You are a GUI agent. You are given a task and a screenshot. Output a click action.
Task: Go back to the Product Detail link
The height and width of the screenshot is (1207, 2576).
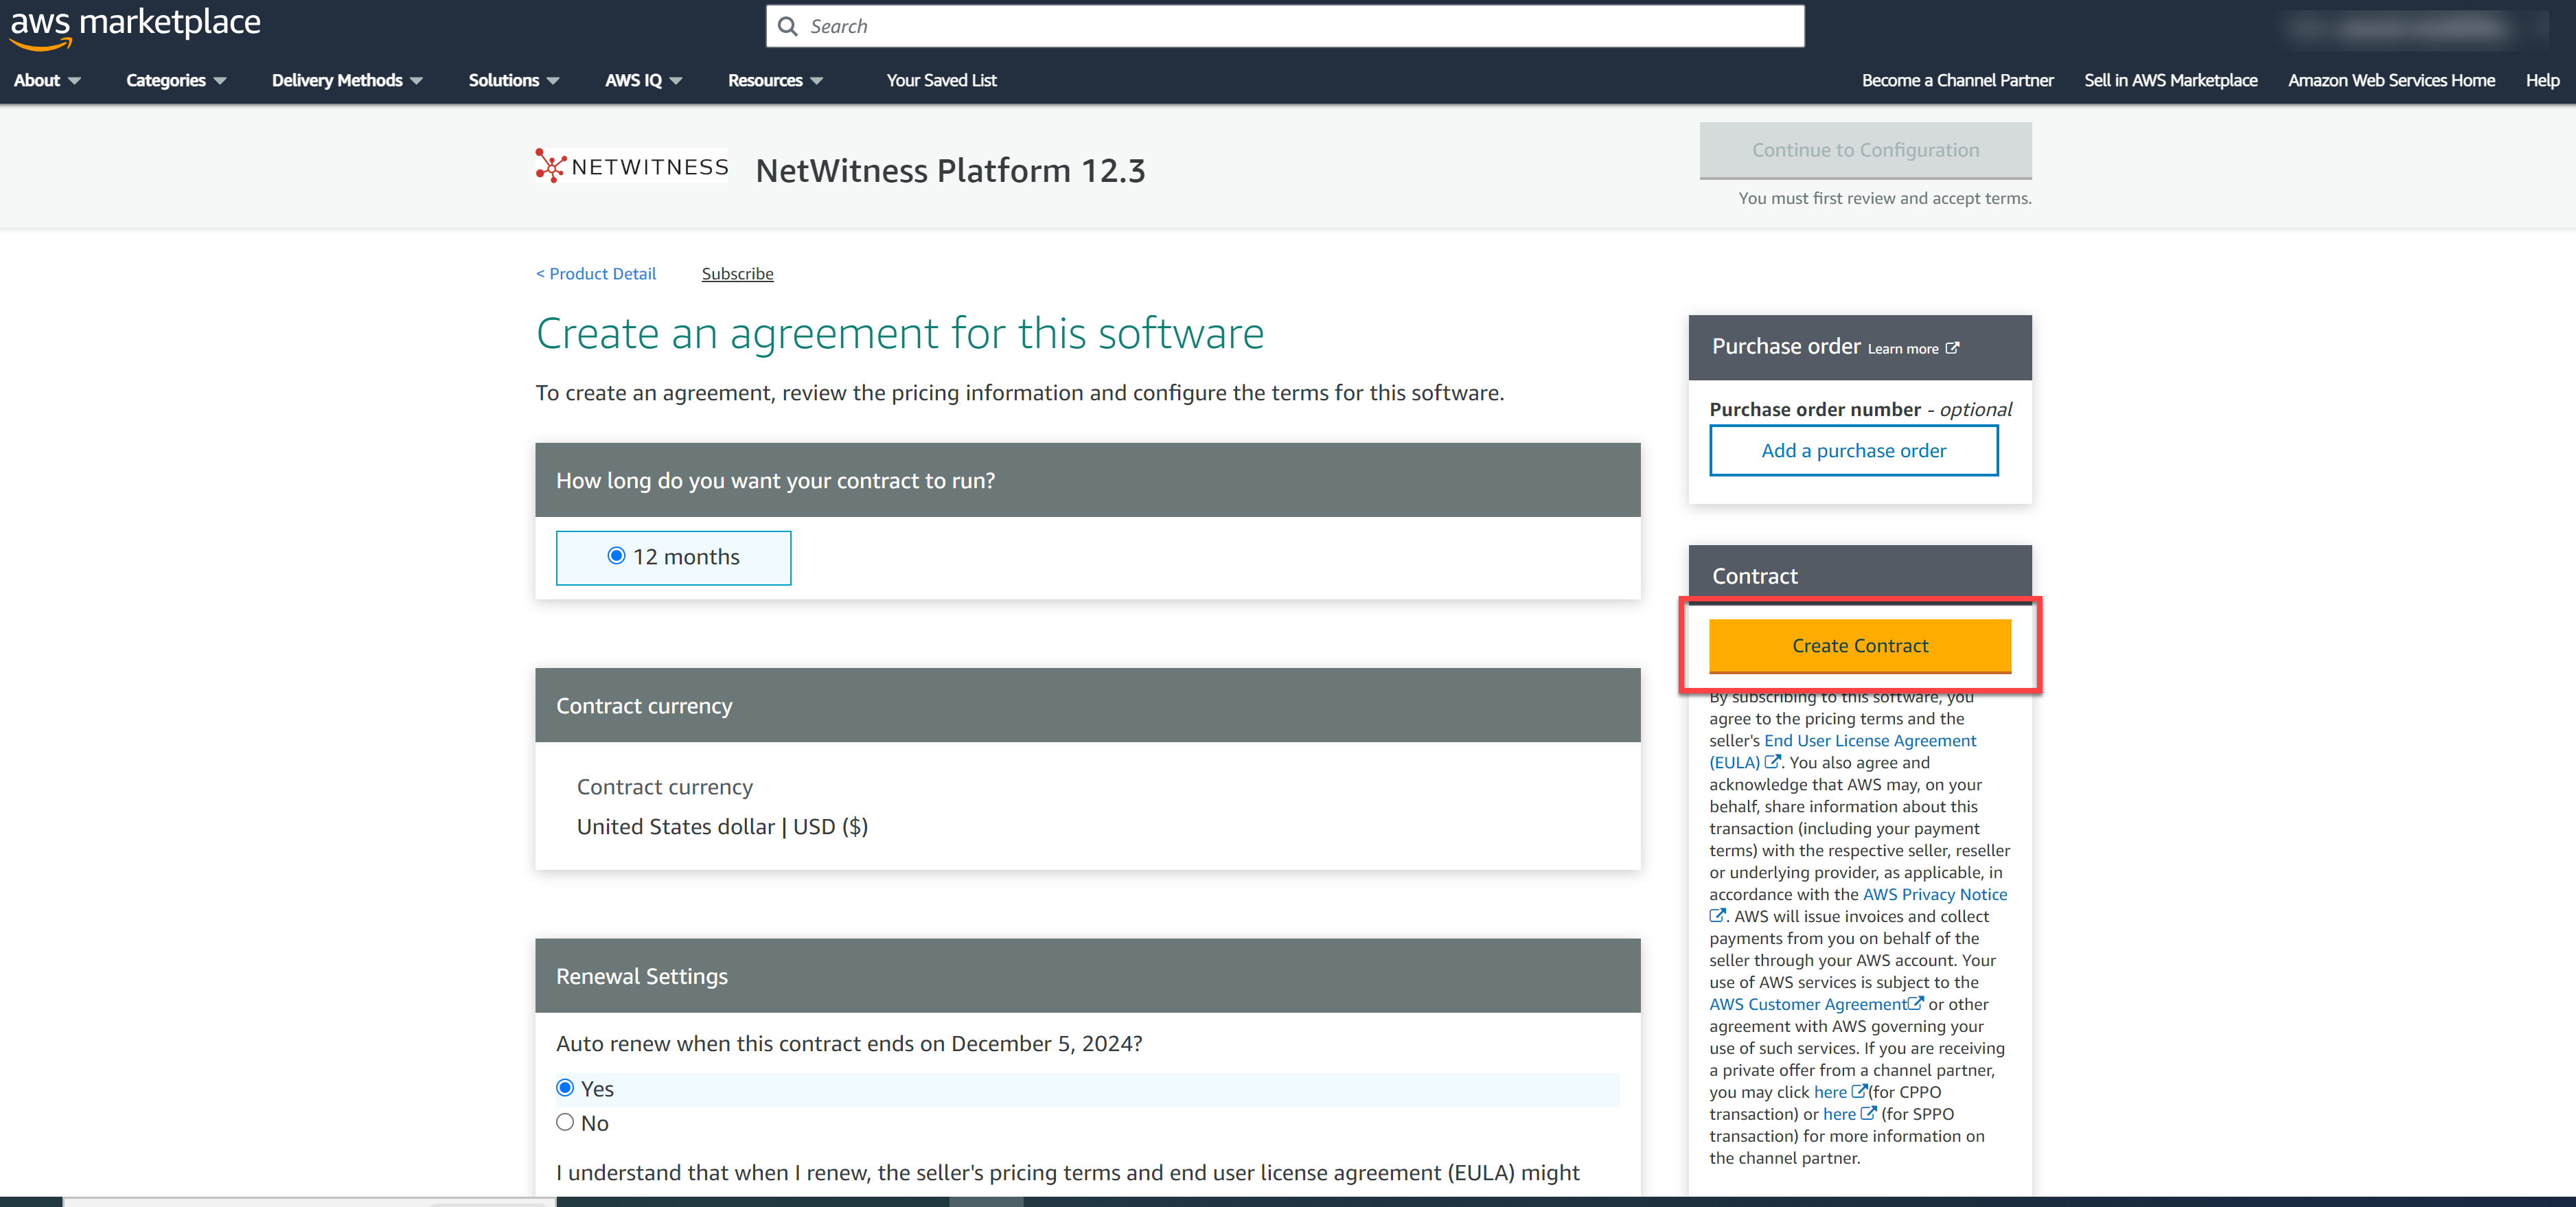[x=596, y=273]
